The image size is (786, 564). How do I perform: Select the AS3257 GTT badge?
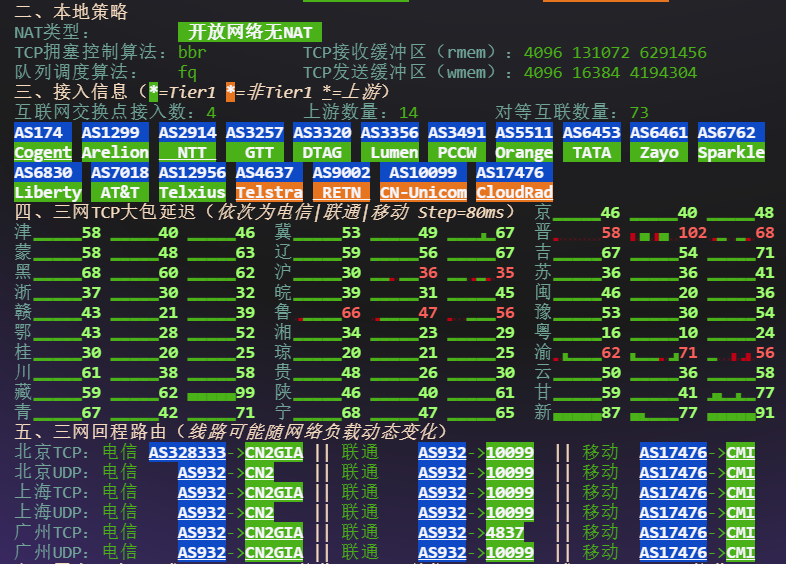tap(255, 142)
